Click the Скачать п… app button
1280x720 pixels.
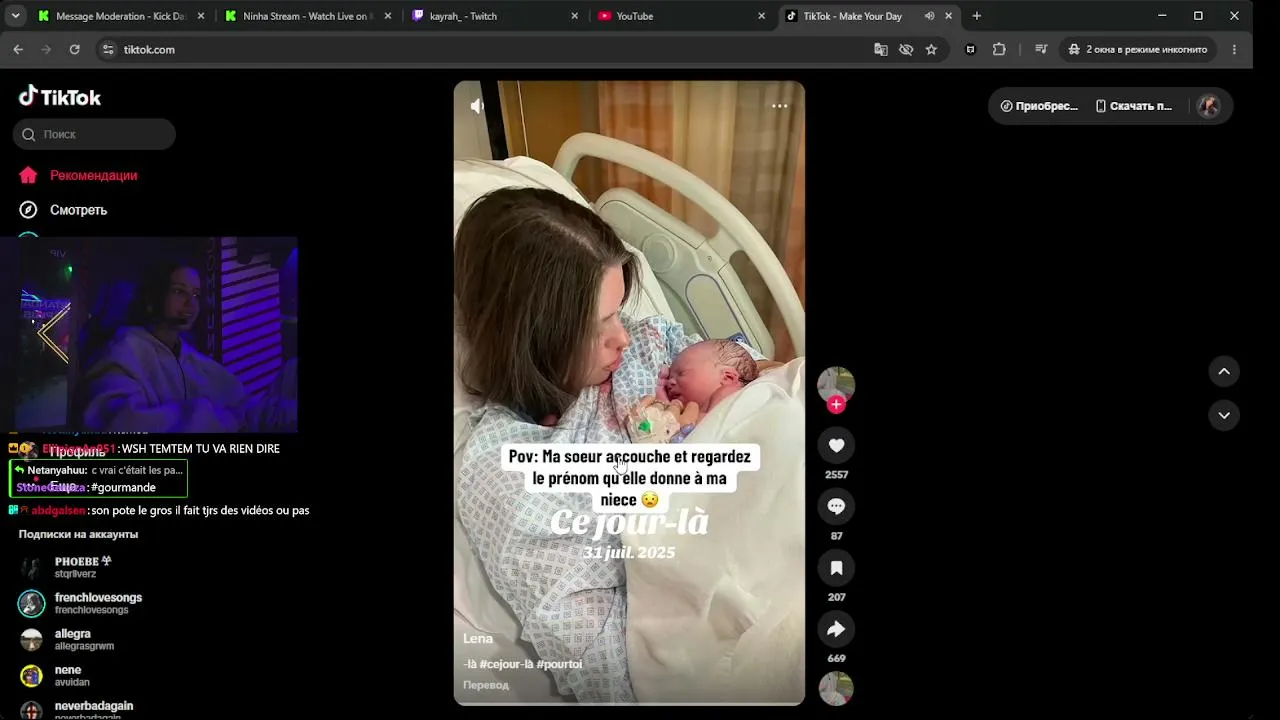pyautogui.click(x=1134, y=106)
